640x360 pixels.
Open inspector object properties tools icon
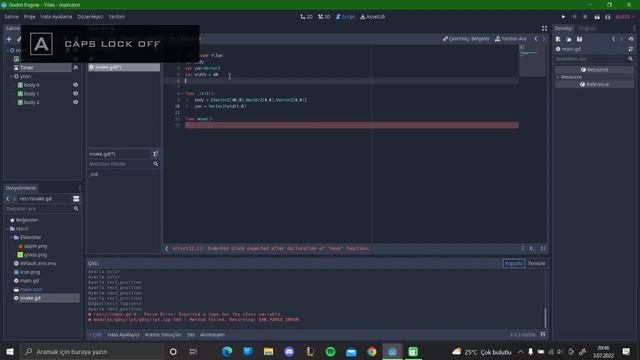(631, 49)
